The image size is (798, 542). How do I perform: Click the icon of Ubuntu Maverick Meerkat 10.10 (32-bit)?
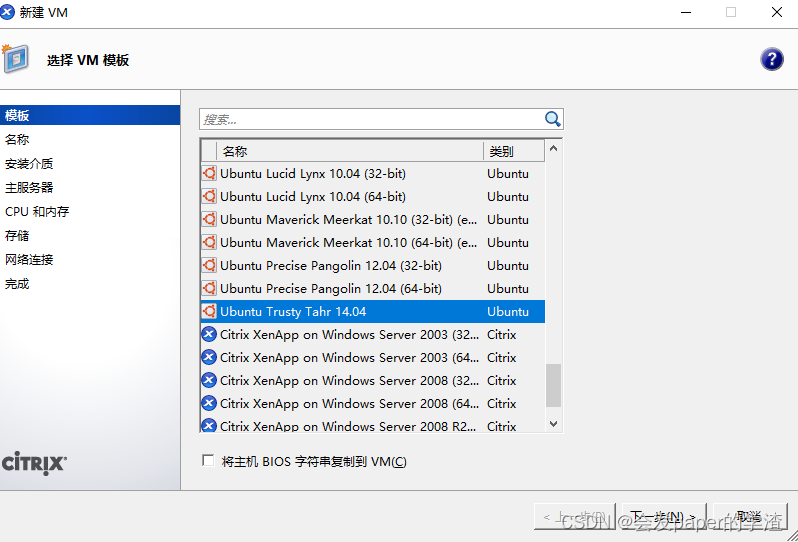pos(209,219)
